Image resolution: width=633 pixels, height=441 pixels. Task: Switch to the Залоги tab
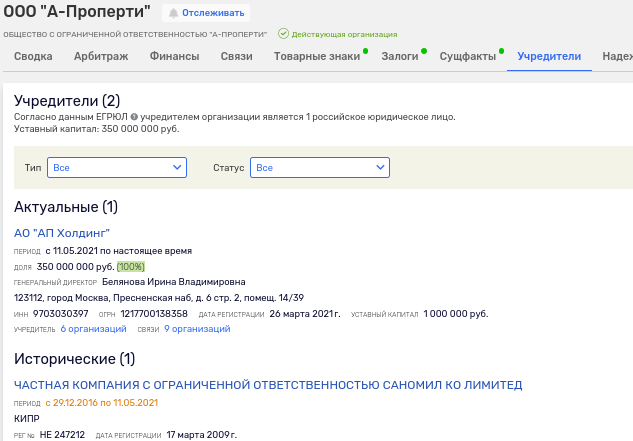(400, 56)
